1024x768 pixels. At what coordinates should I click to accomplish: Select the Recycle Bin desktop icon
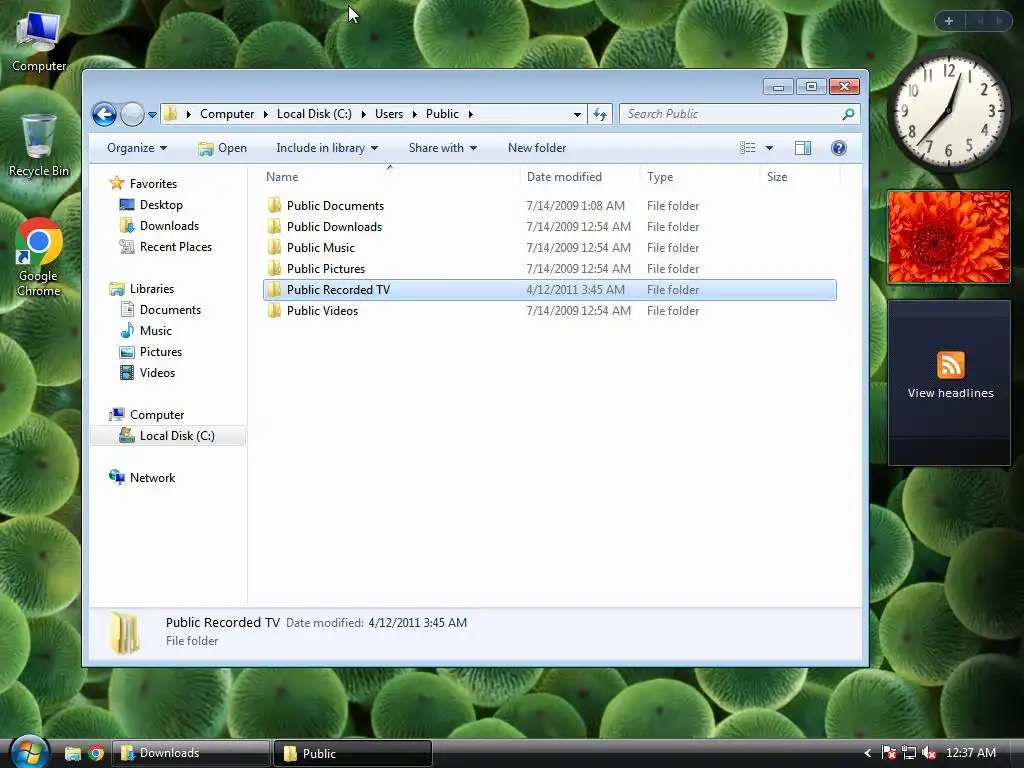coord(39,146)
